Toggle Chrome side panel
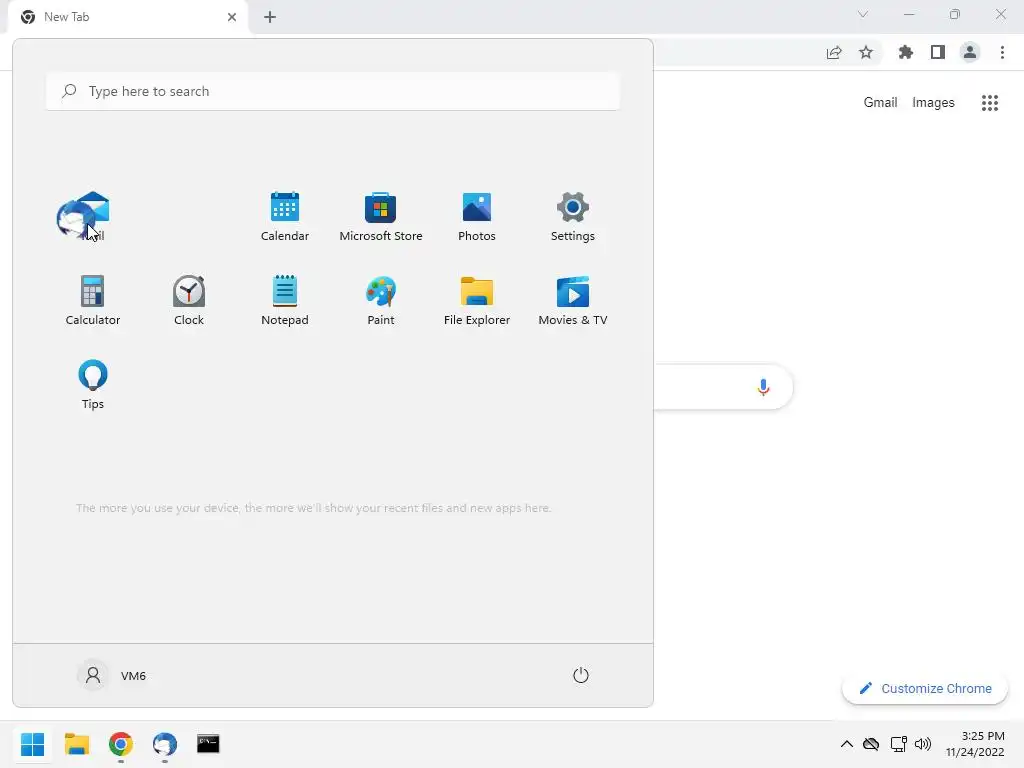Viewport: 1024px width, 768px height. pos(938,52)
